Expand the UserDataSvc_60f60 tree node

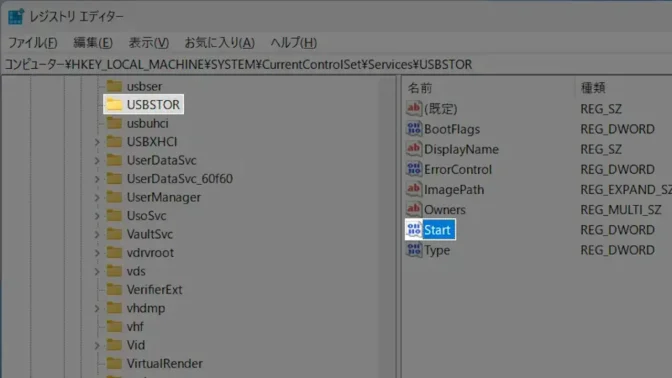pyautogui.click(x=97, y=179)
